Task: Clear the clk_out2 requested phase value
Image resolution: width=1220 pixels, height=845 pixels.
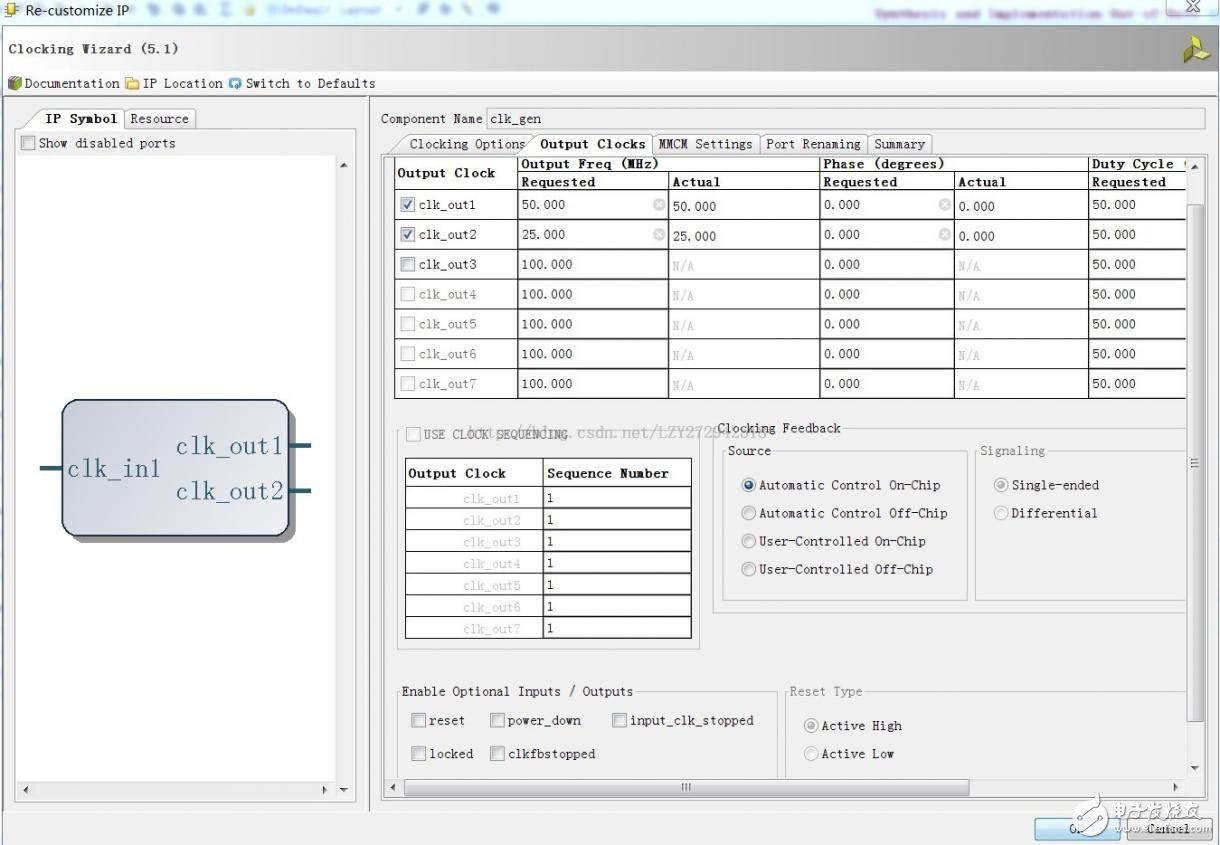Action: pyautogui.click(x=944, y=235)
